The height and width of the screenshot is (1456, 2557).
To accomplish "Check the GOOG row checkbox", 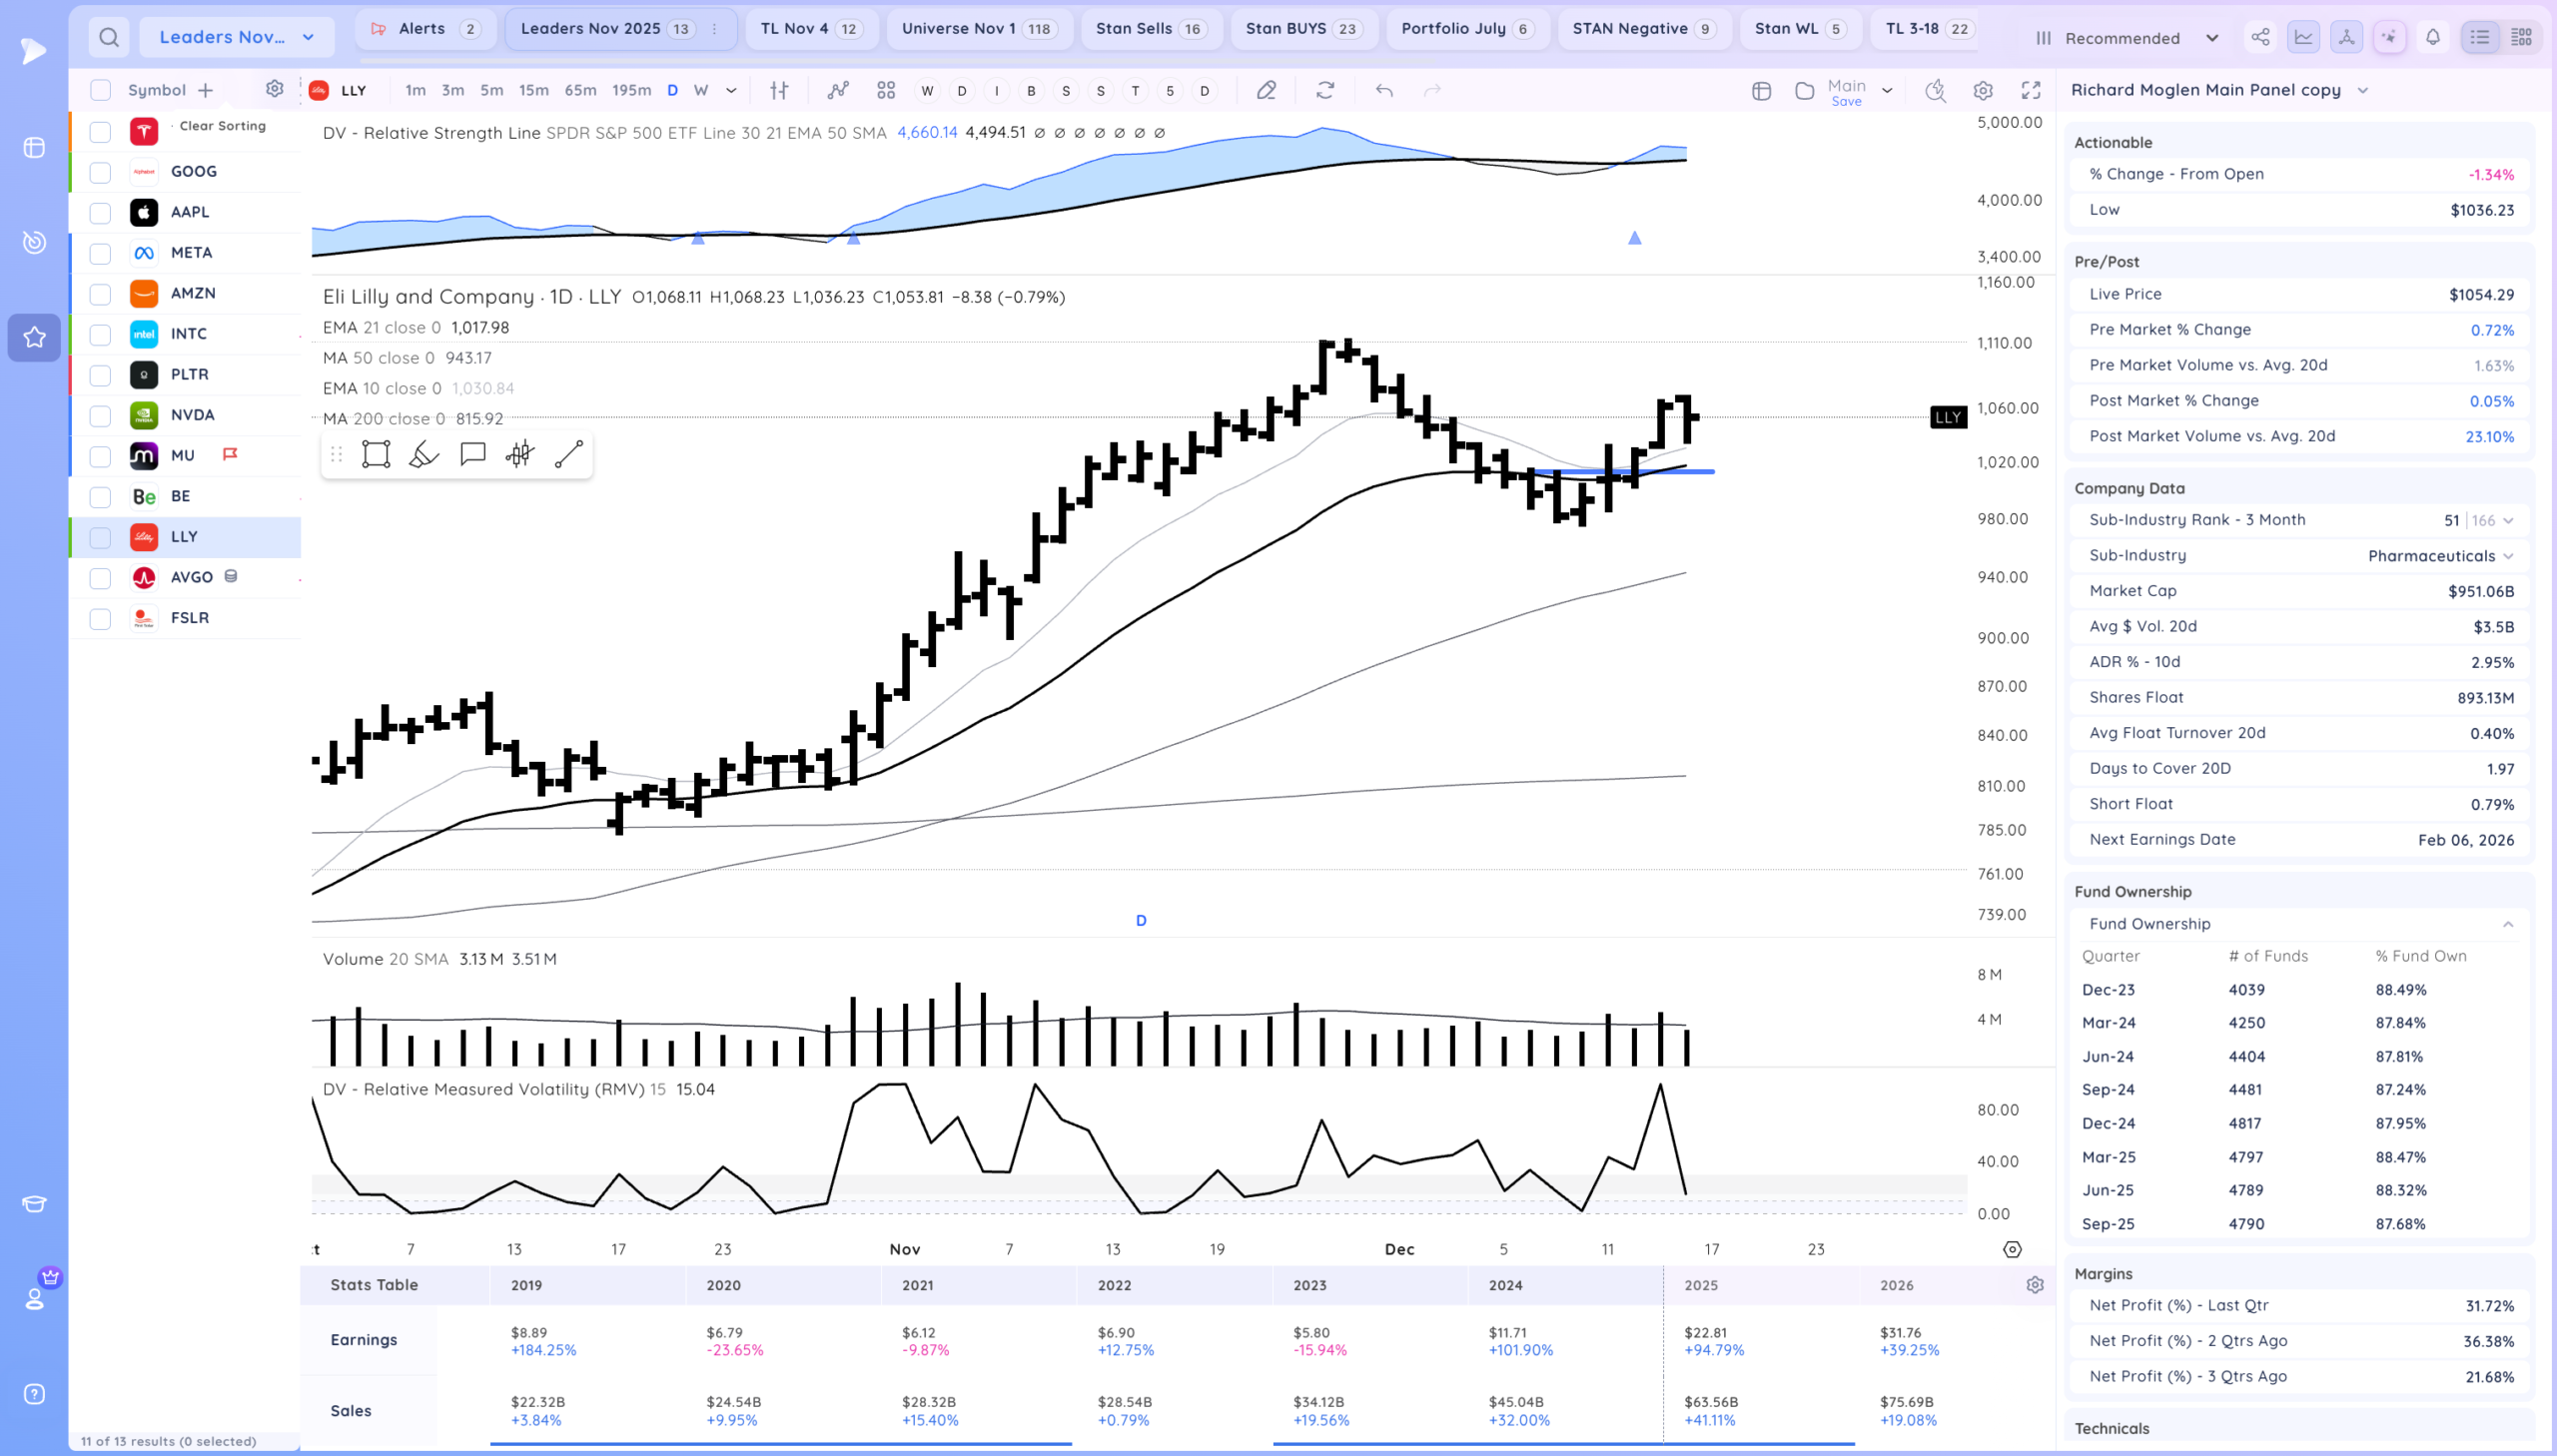I will tap(100, 173).
